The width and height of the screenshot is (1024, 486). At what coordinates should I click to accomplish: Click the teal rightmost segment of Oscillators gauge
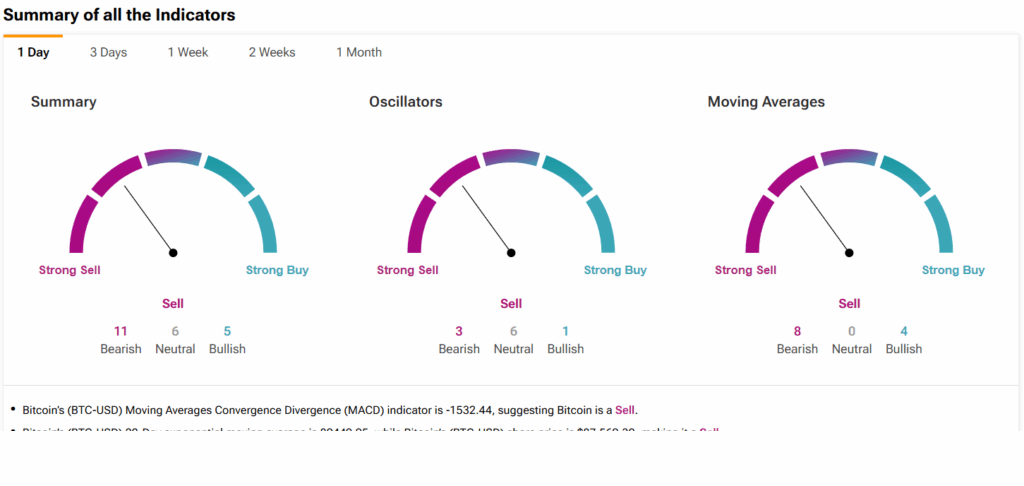pos(603,222)
